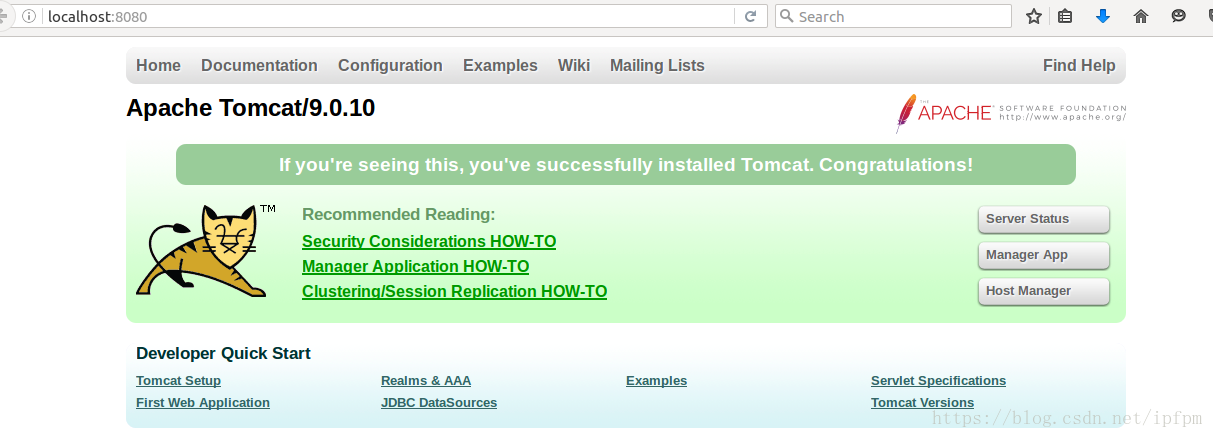Screen dimensions: 1213x438
Task: Click the Tomcat cat mascot image
Action: pos(207,250)
